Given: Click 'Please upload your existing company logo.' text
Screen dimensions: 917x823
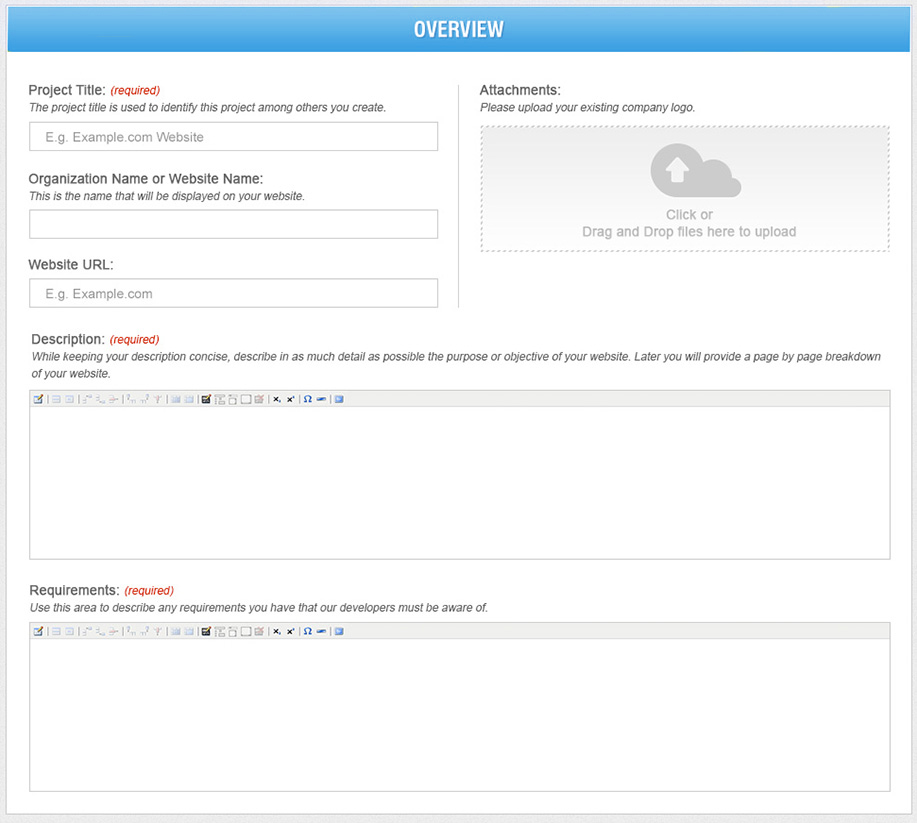Looking at the screenshot, I should pos(587,108).
